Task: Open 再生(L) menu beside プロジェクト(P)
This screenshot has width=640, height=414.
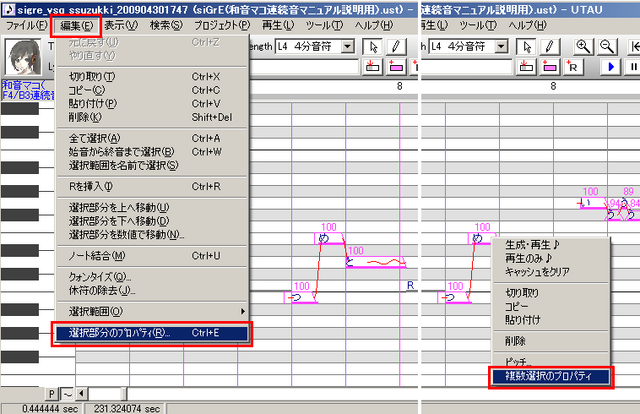Action: (278, 26)
